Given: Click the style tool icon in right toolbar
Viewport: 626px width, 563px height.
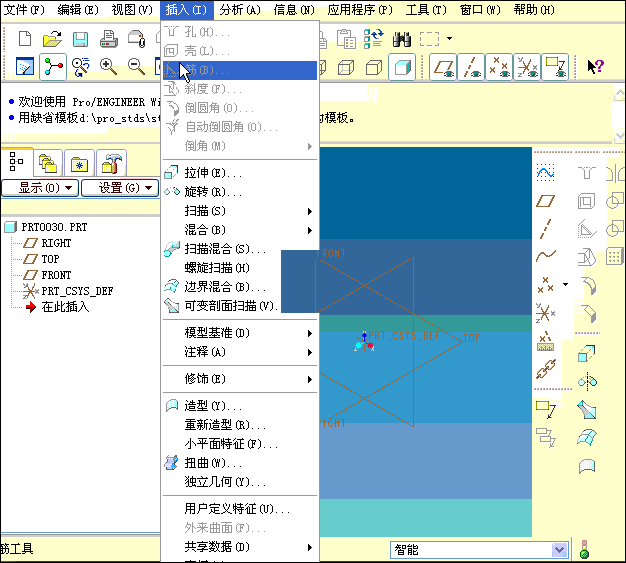Looking at the screenshot, I should (x=587, y=466).
